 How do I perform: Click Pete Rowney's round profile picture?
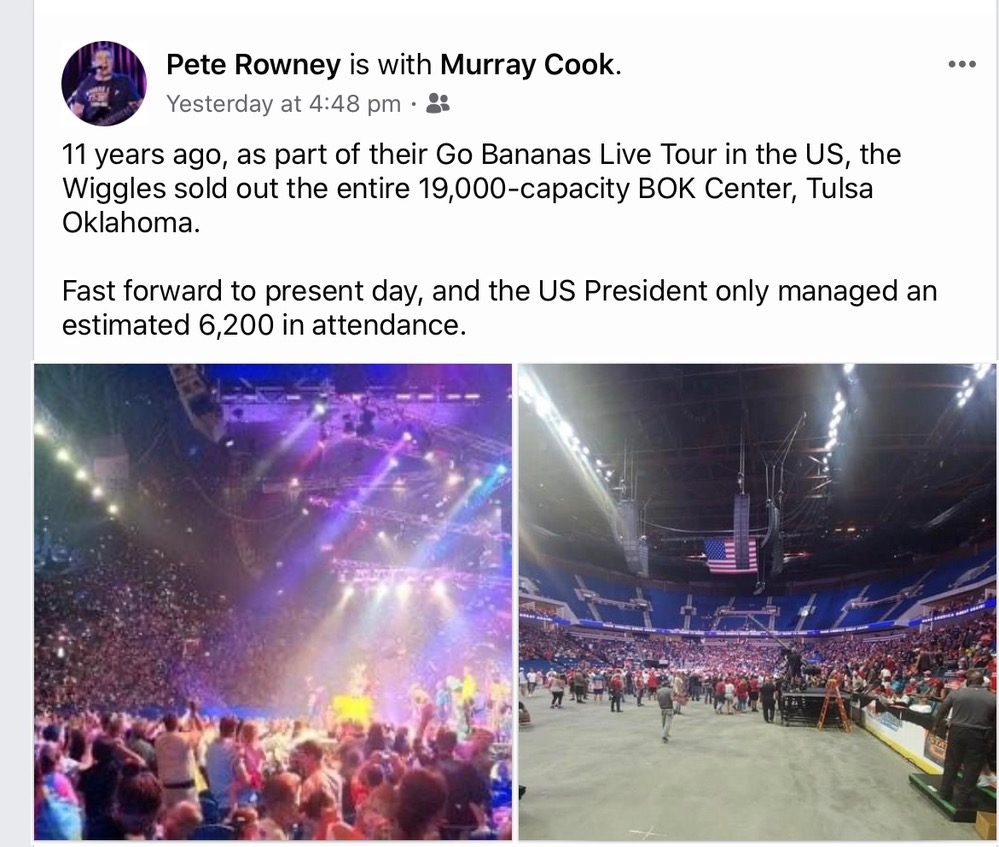pos(104,83)
